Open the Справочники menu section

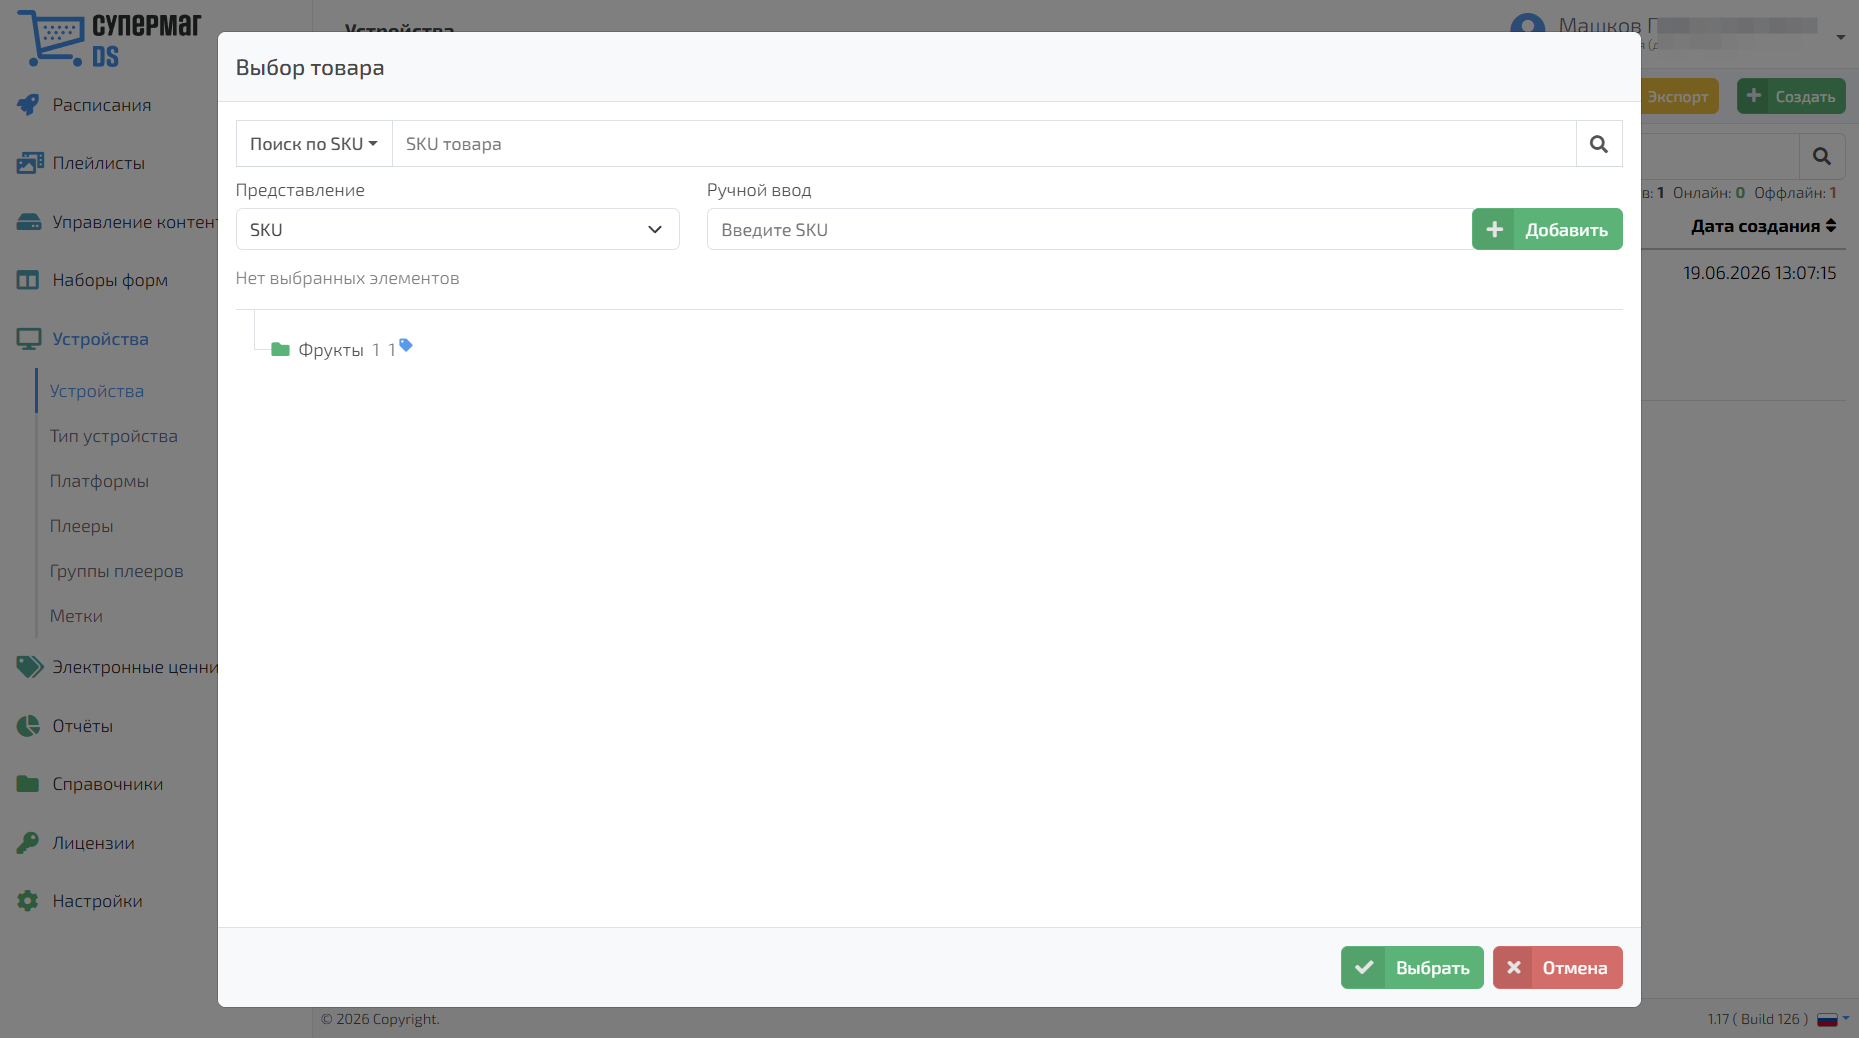108,784
